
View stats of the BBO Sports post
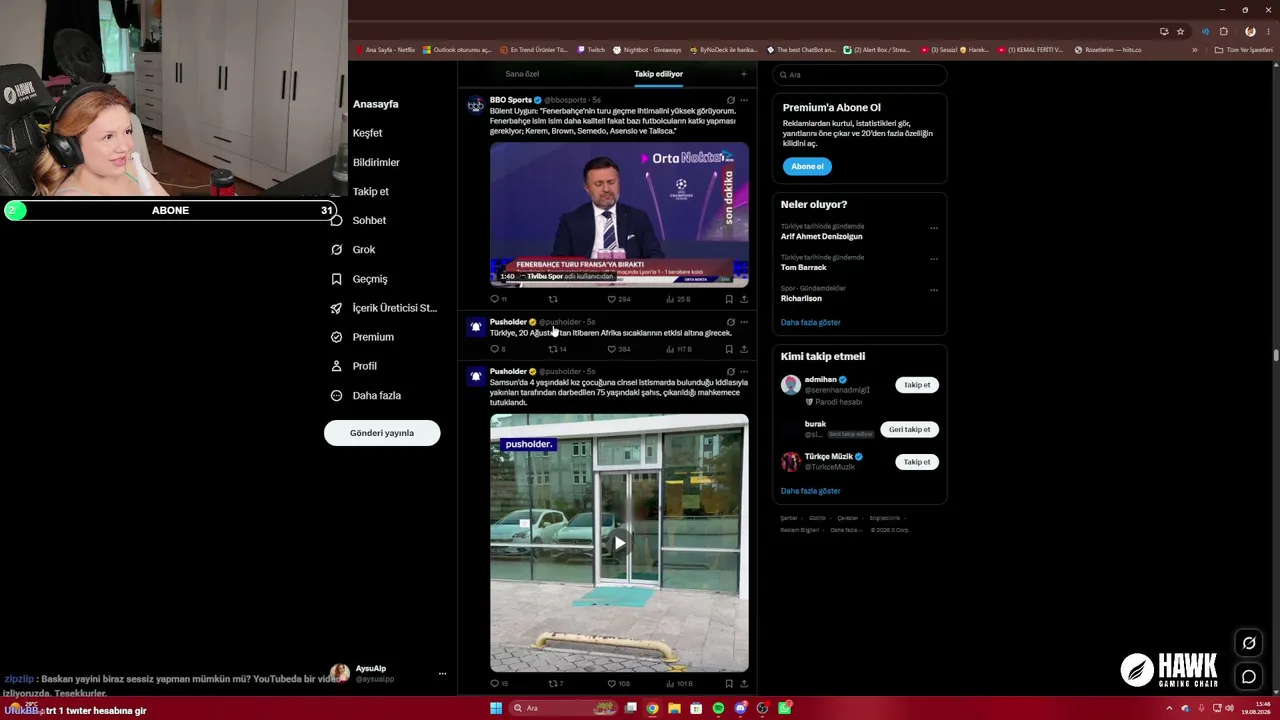(678, 299)
